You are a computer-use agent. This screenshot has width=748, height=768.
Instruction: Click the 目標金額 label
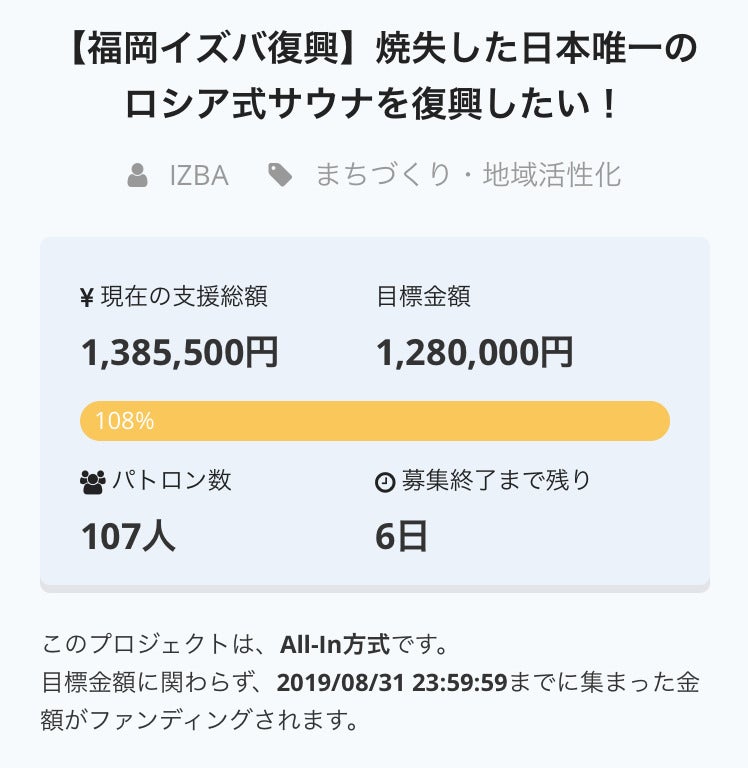click(423, 297)
